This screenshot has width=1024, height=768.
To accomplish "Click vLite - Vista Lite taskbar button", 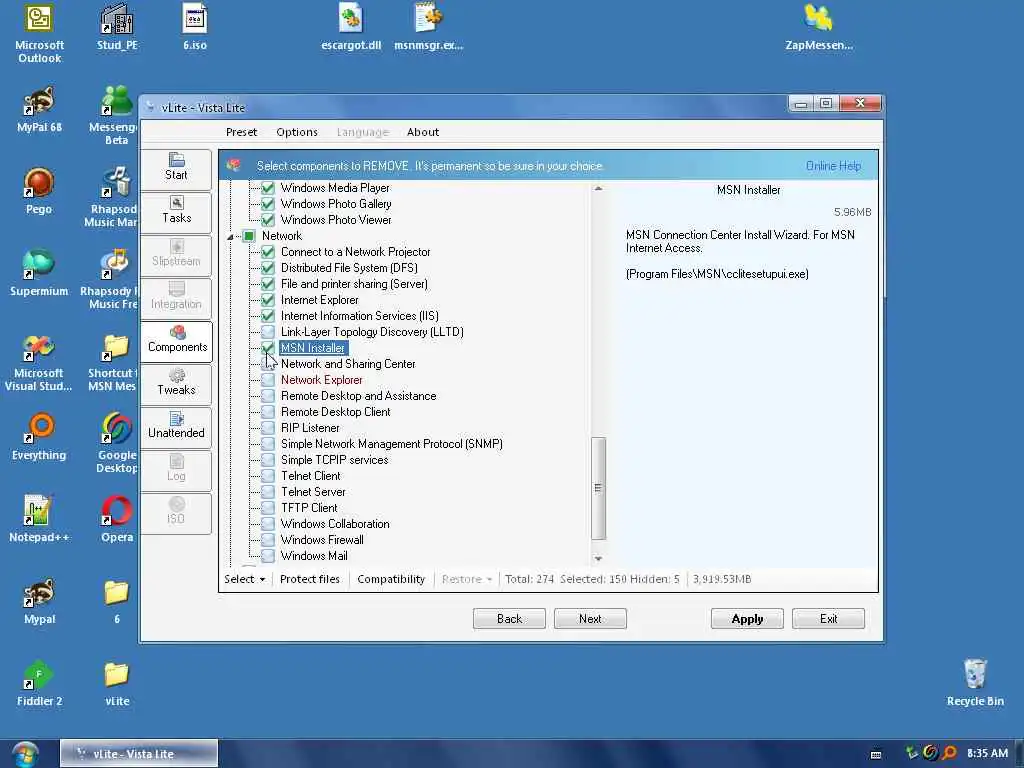I will tap(139, 753).
